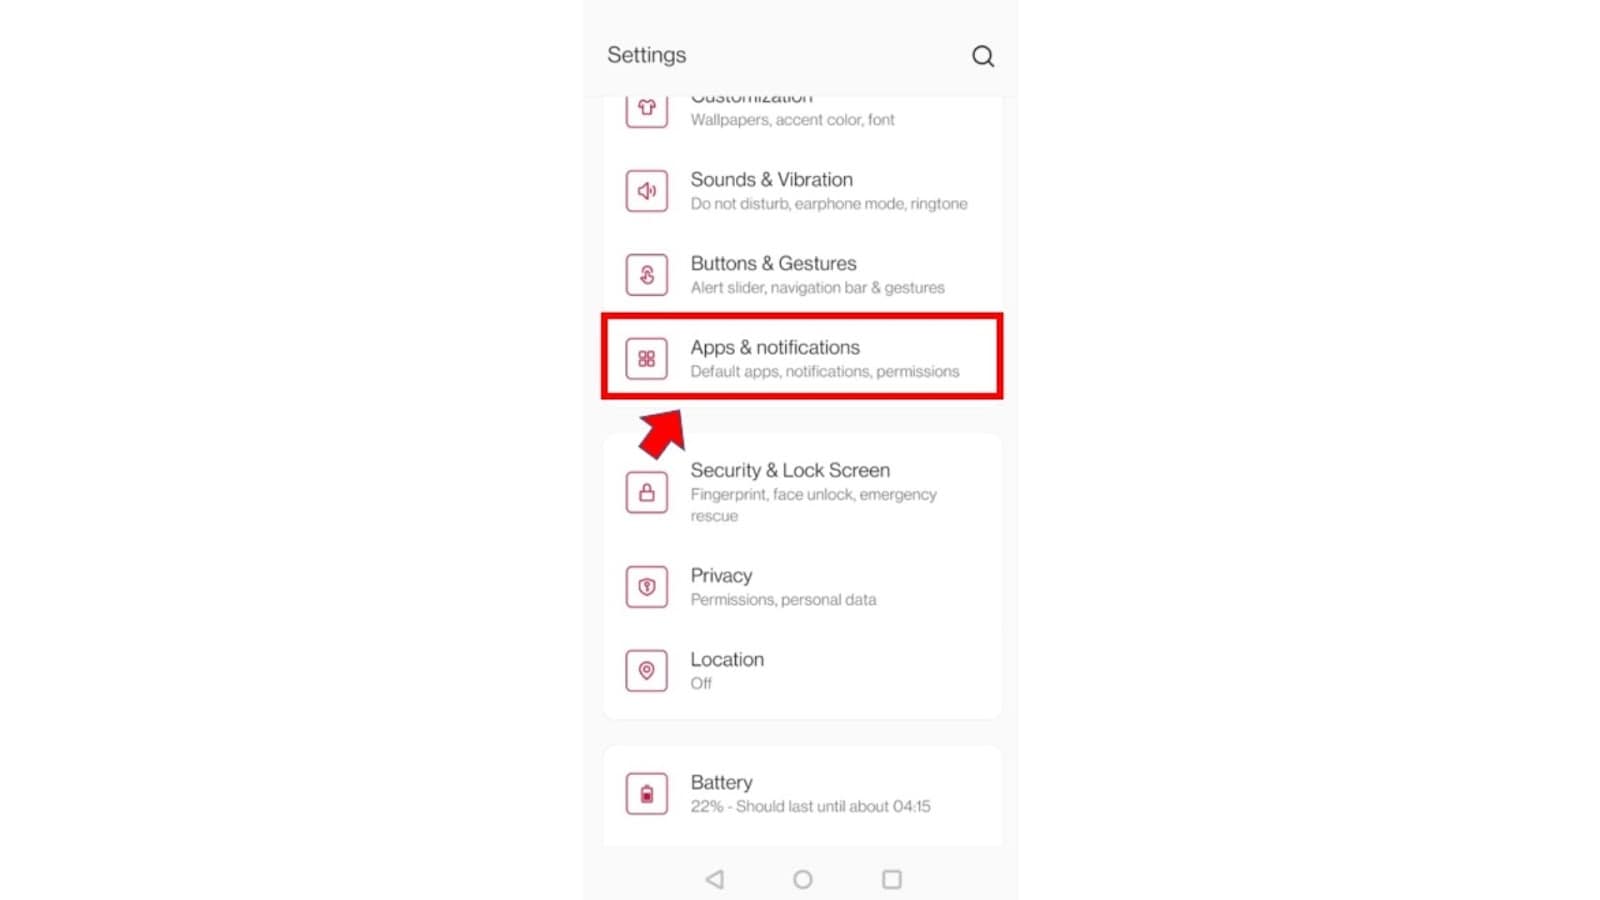Tap the Battery icon
1600x900 pixels.
(647, 794)
